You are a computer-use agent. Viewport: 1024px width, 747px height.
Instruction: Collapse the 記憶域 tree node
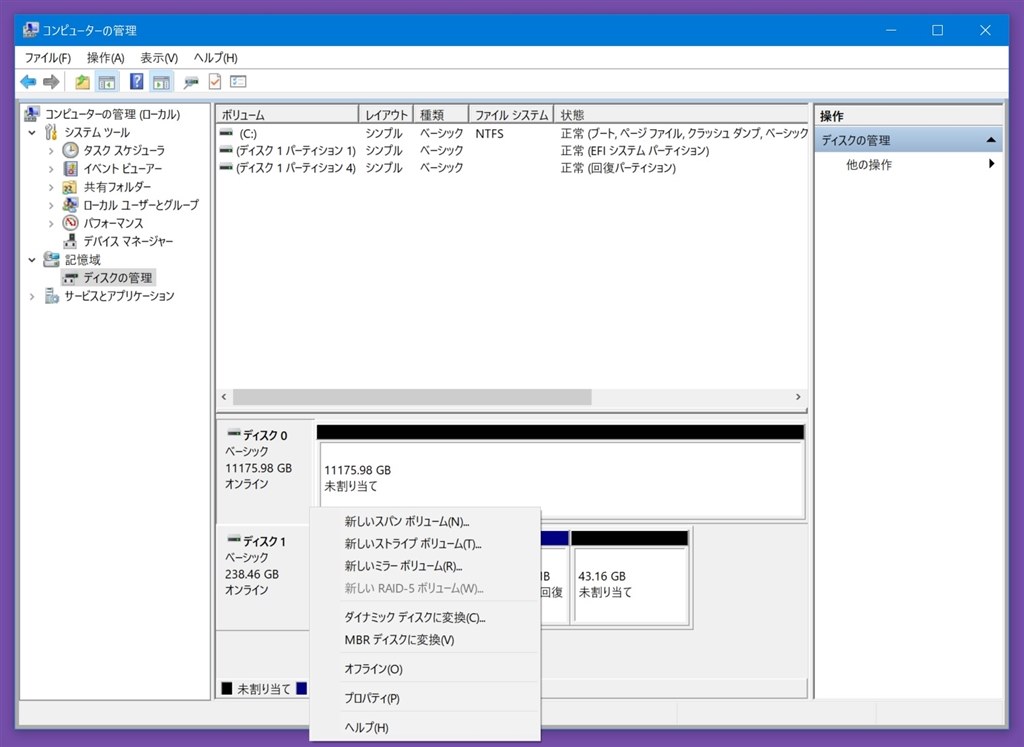click(32, 260)
